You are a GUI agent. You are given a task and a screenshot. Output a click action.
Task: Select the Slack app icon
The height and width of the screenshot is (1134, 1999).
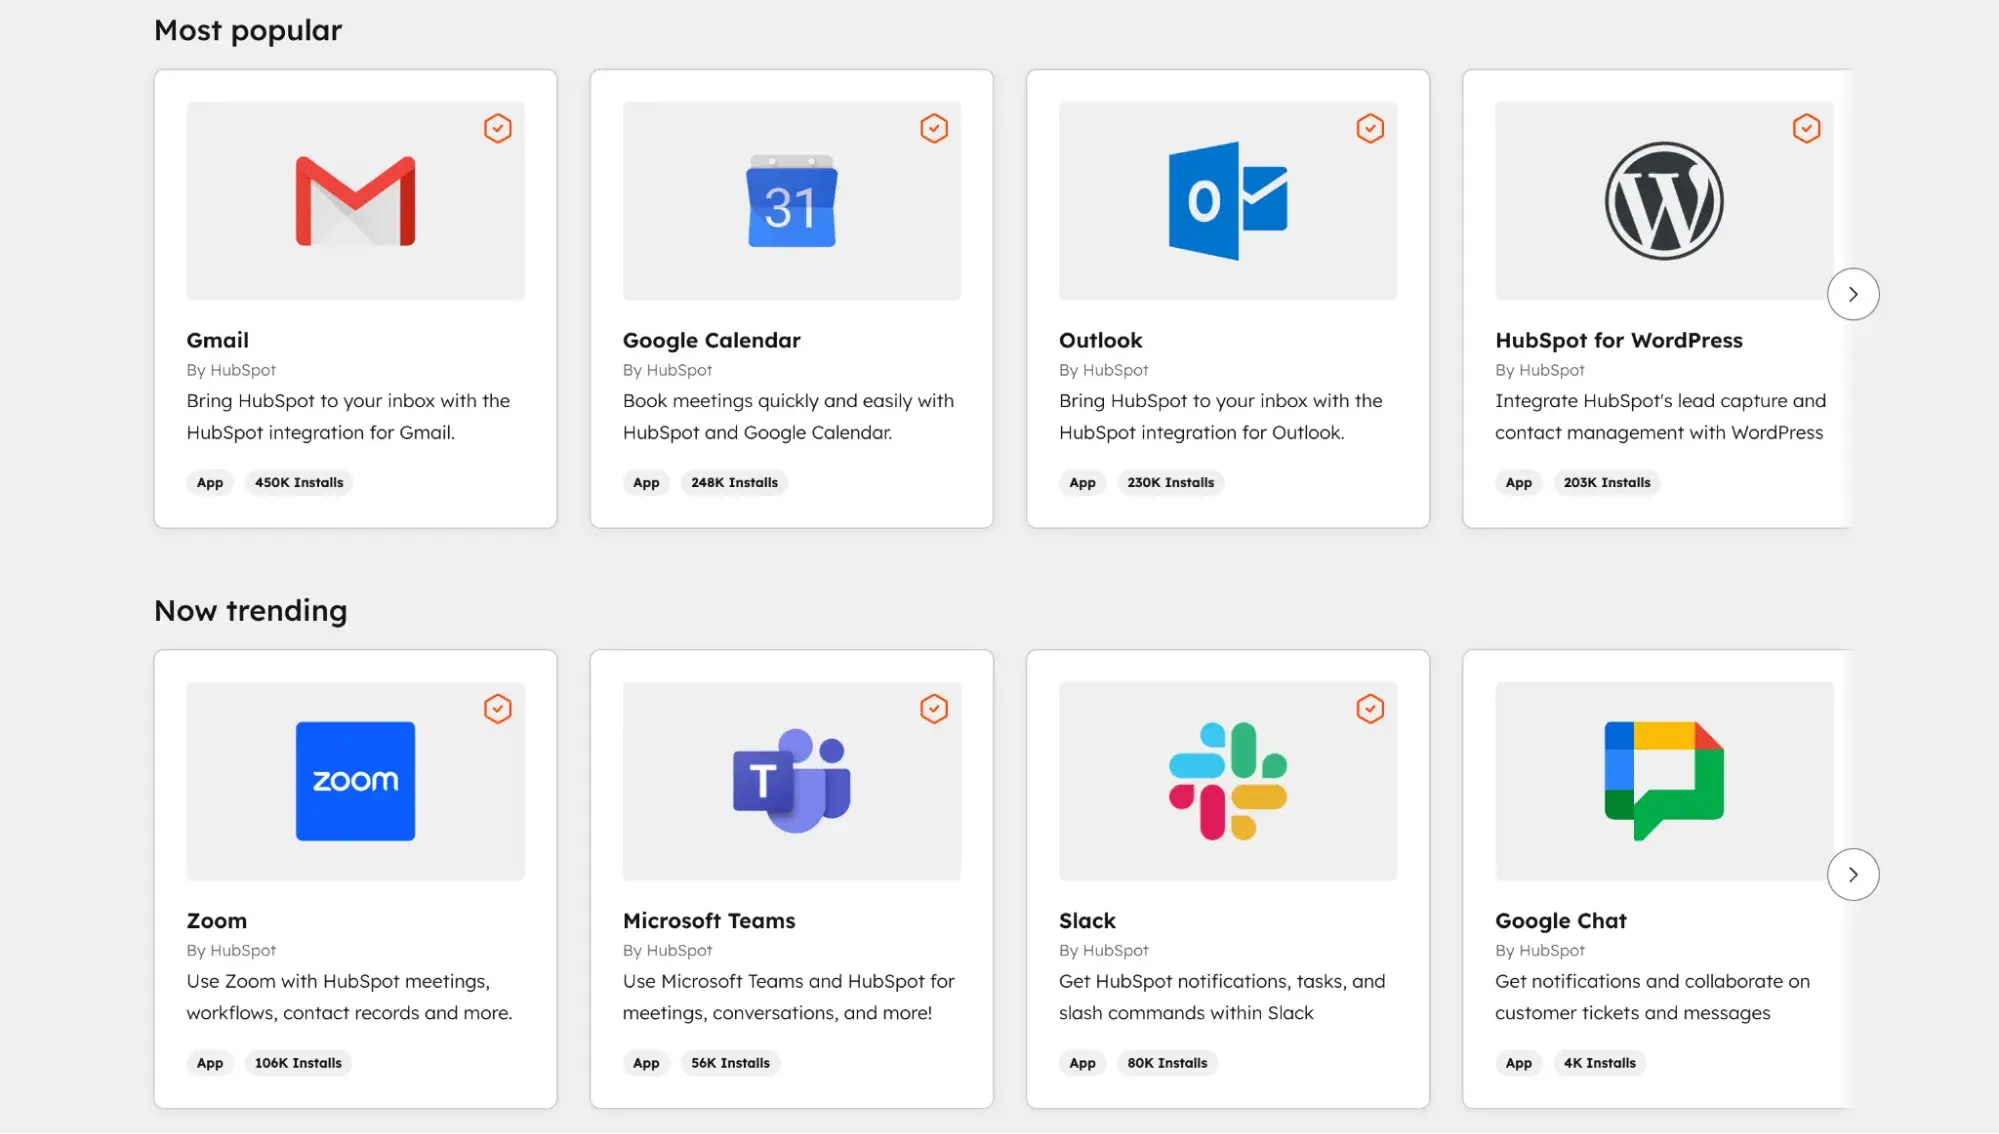[1227, 781]
